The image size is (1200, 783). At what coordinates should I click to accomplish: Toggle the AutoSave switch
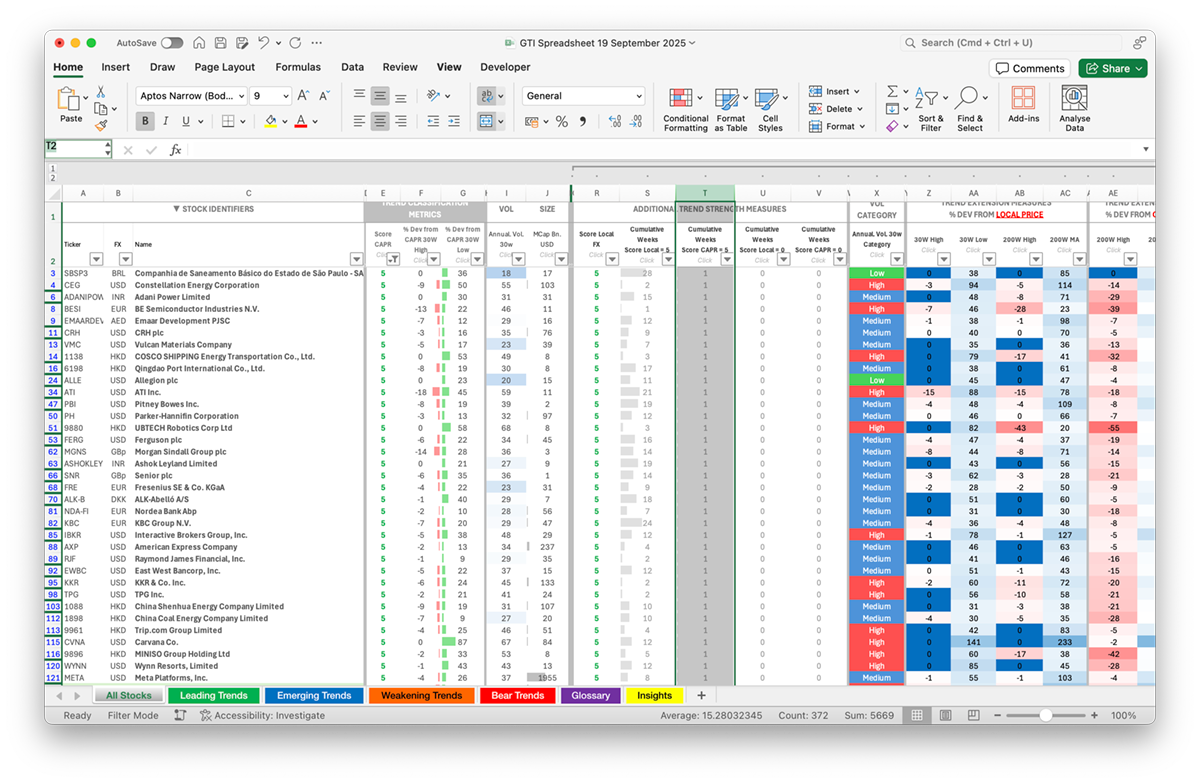coord(172,43)
